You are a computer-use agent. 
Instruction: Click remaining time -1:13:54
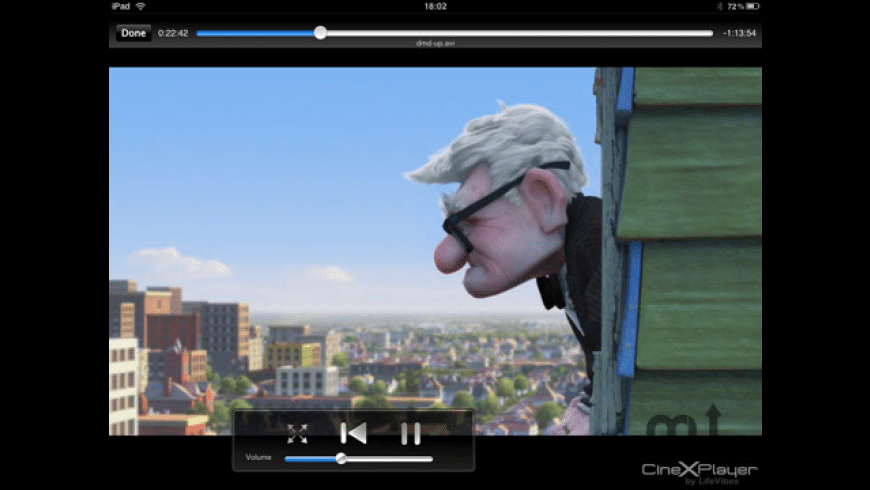[x=739, y=33]
